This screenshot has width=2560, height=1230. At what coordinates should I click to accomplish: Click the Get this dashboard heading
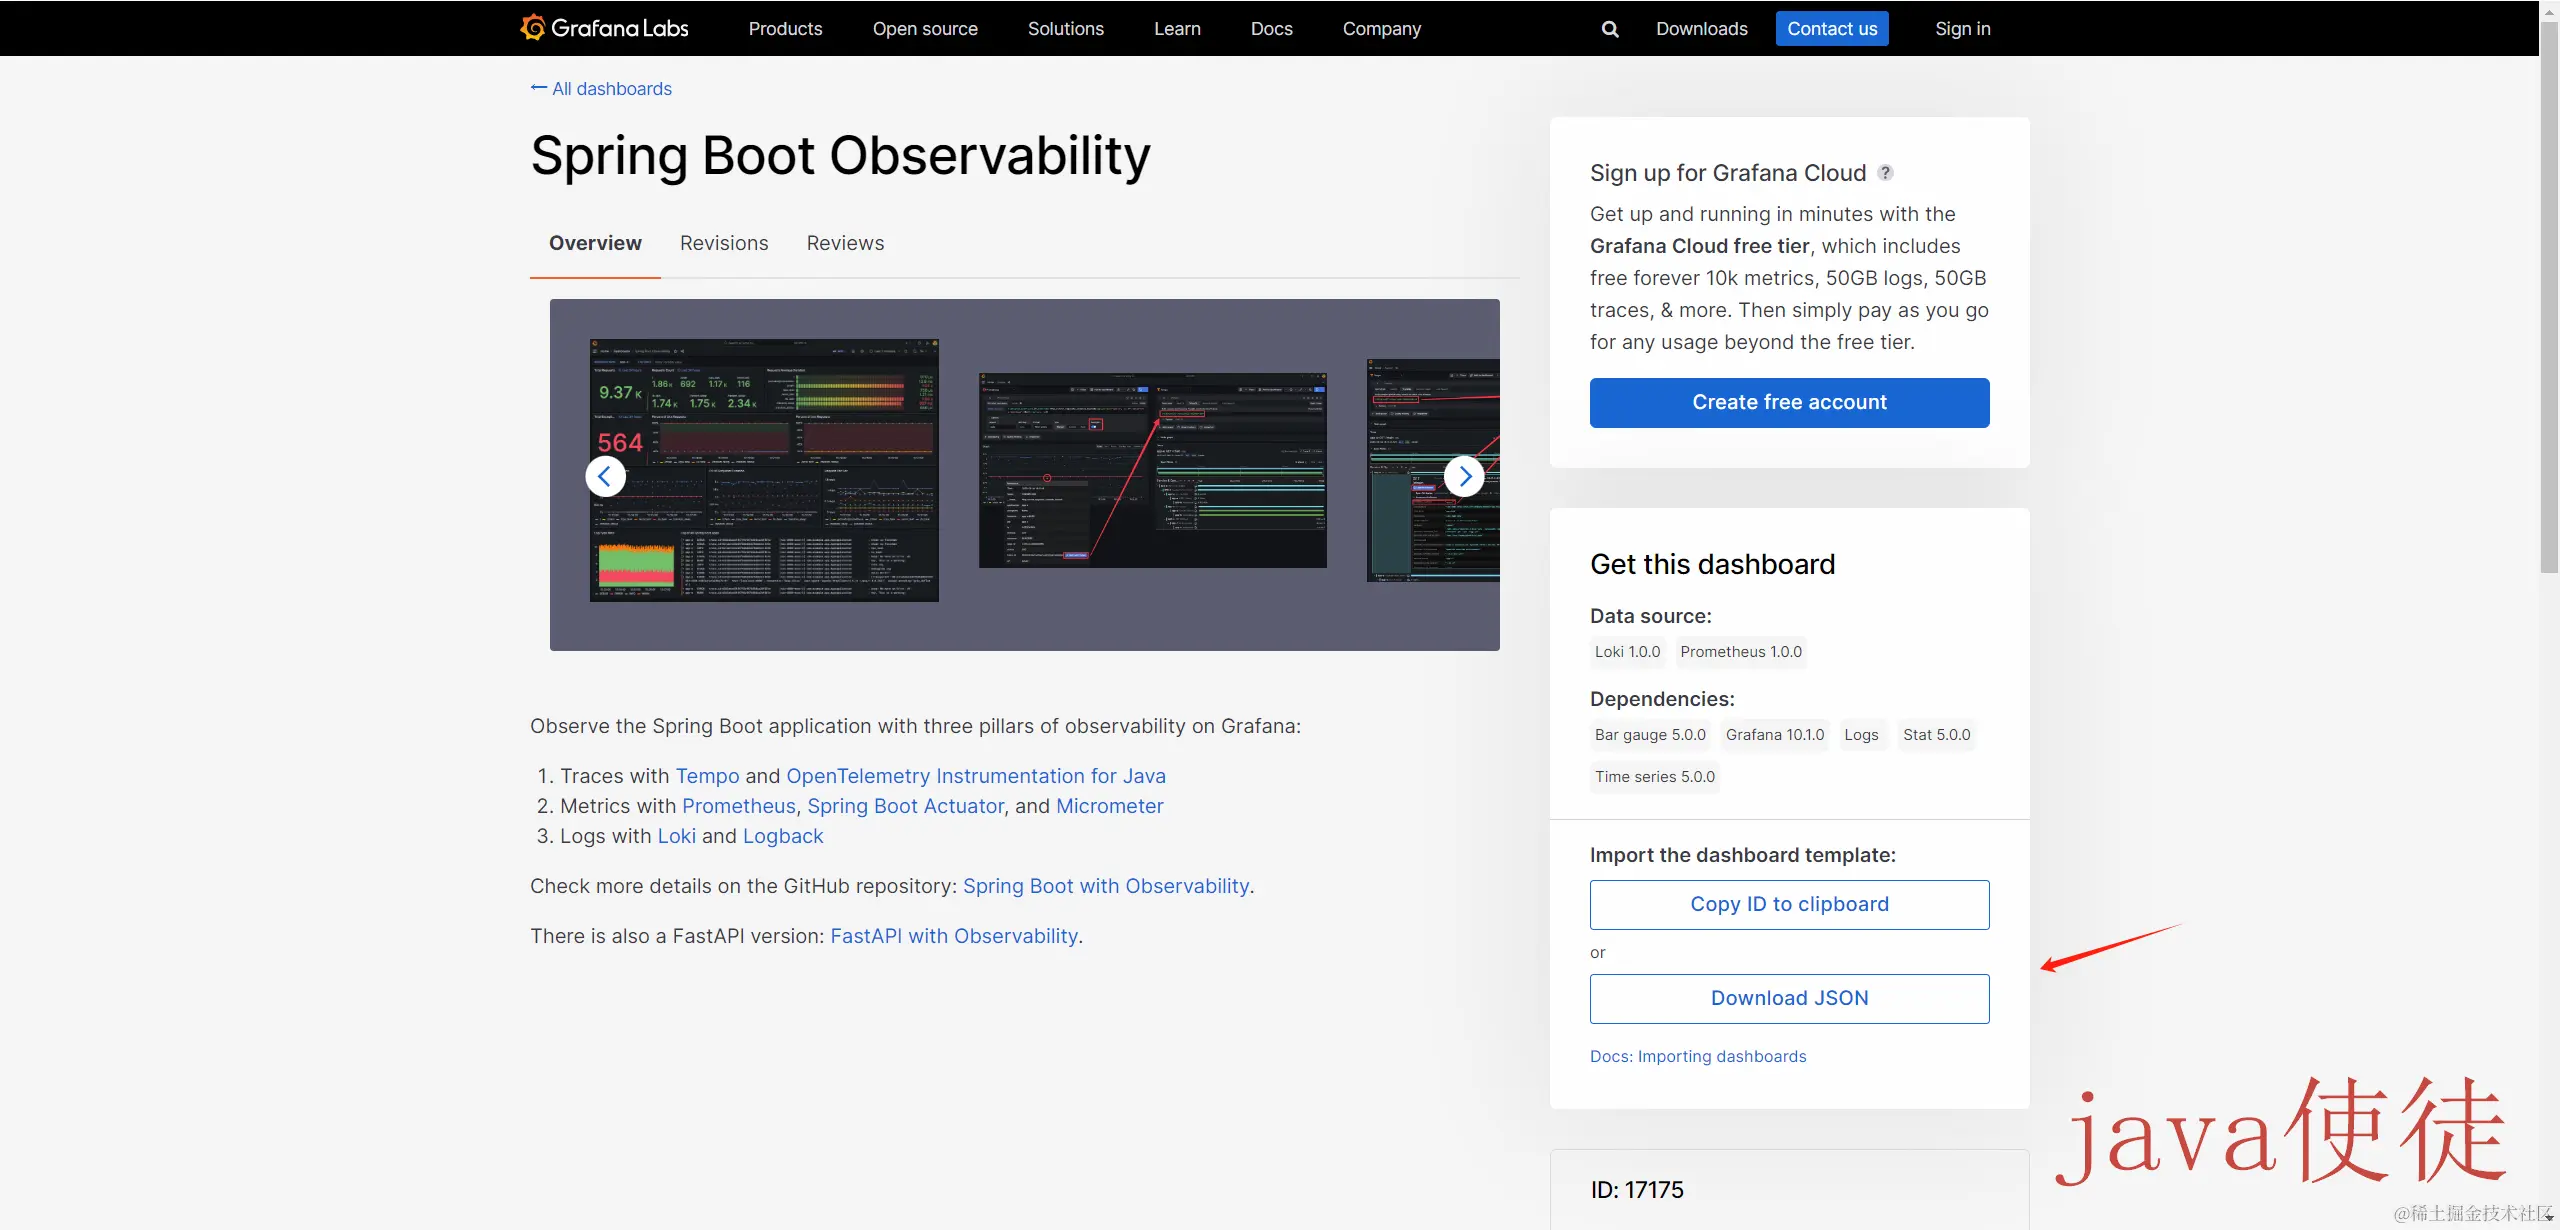coord(1712,565)
